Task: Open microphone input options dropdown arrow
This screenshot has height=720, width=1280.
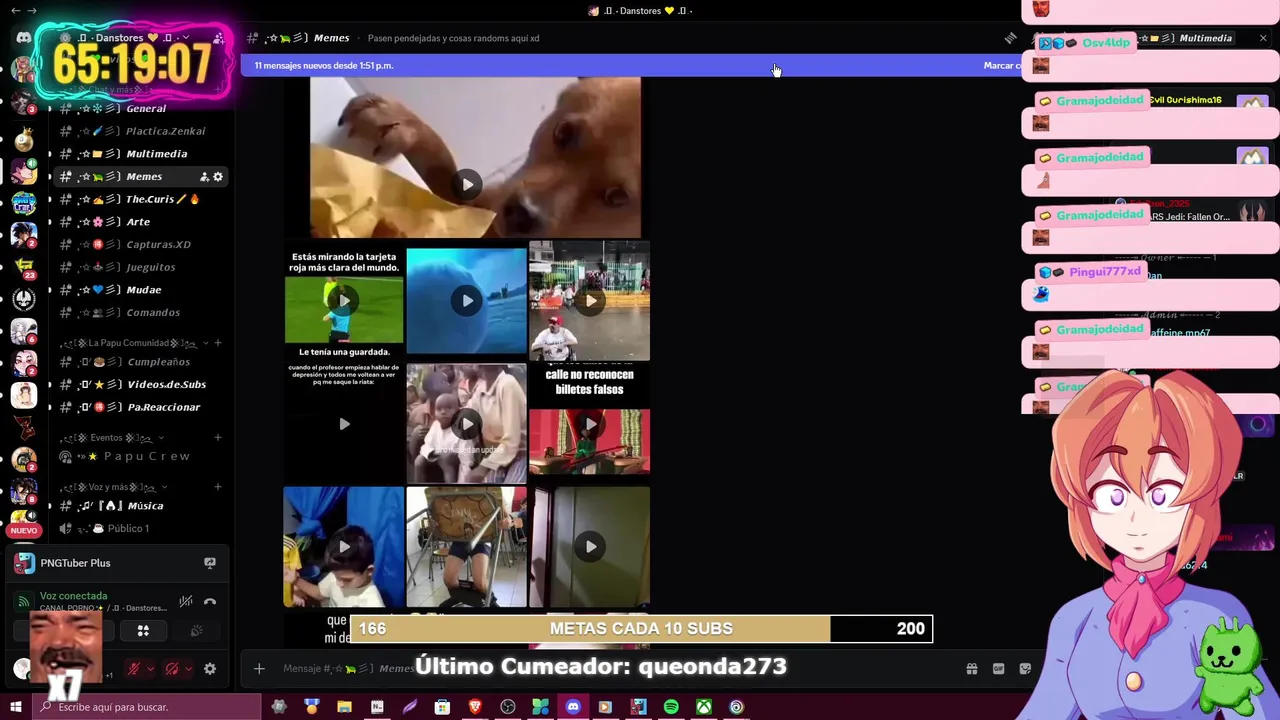Action: [x=149, y=669]
